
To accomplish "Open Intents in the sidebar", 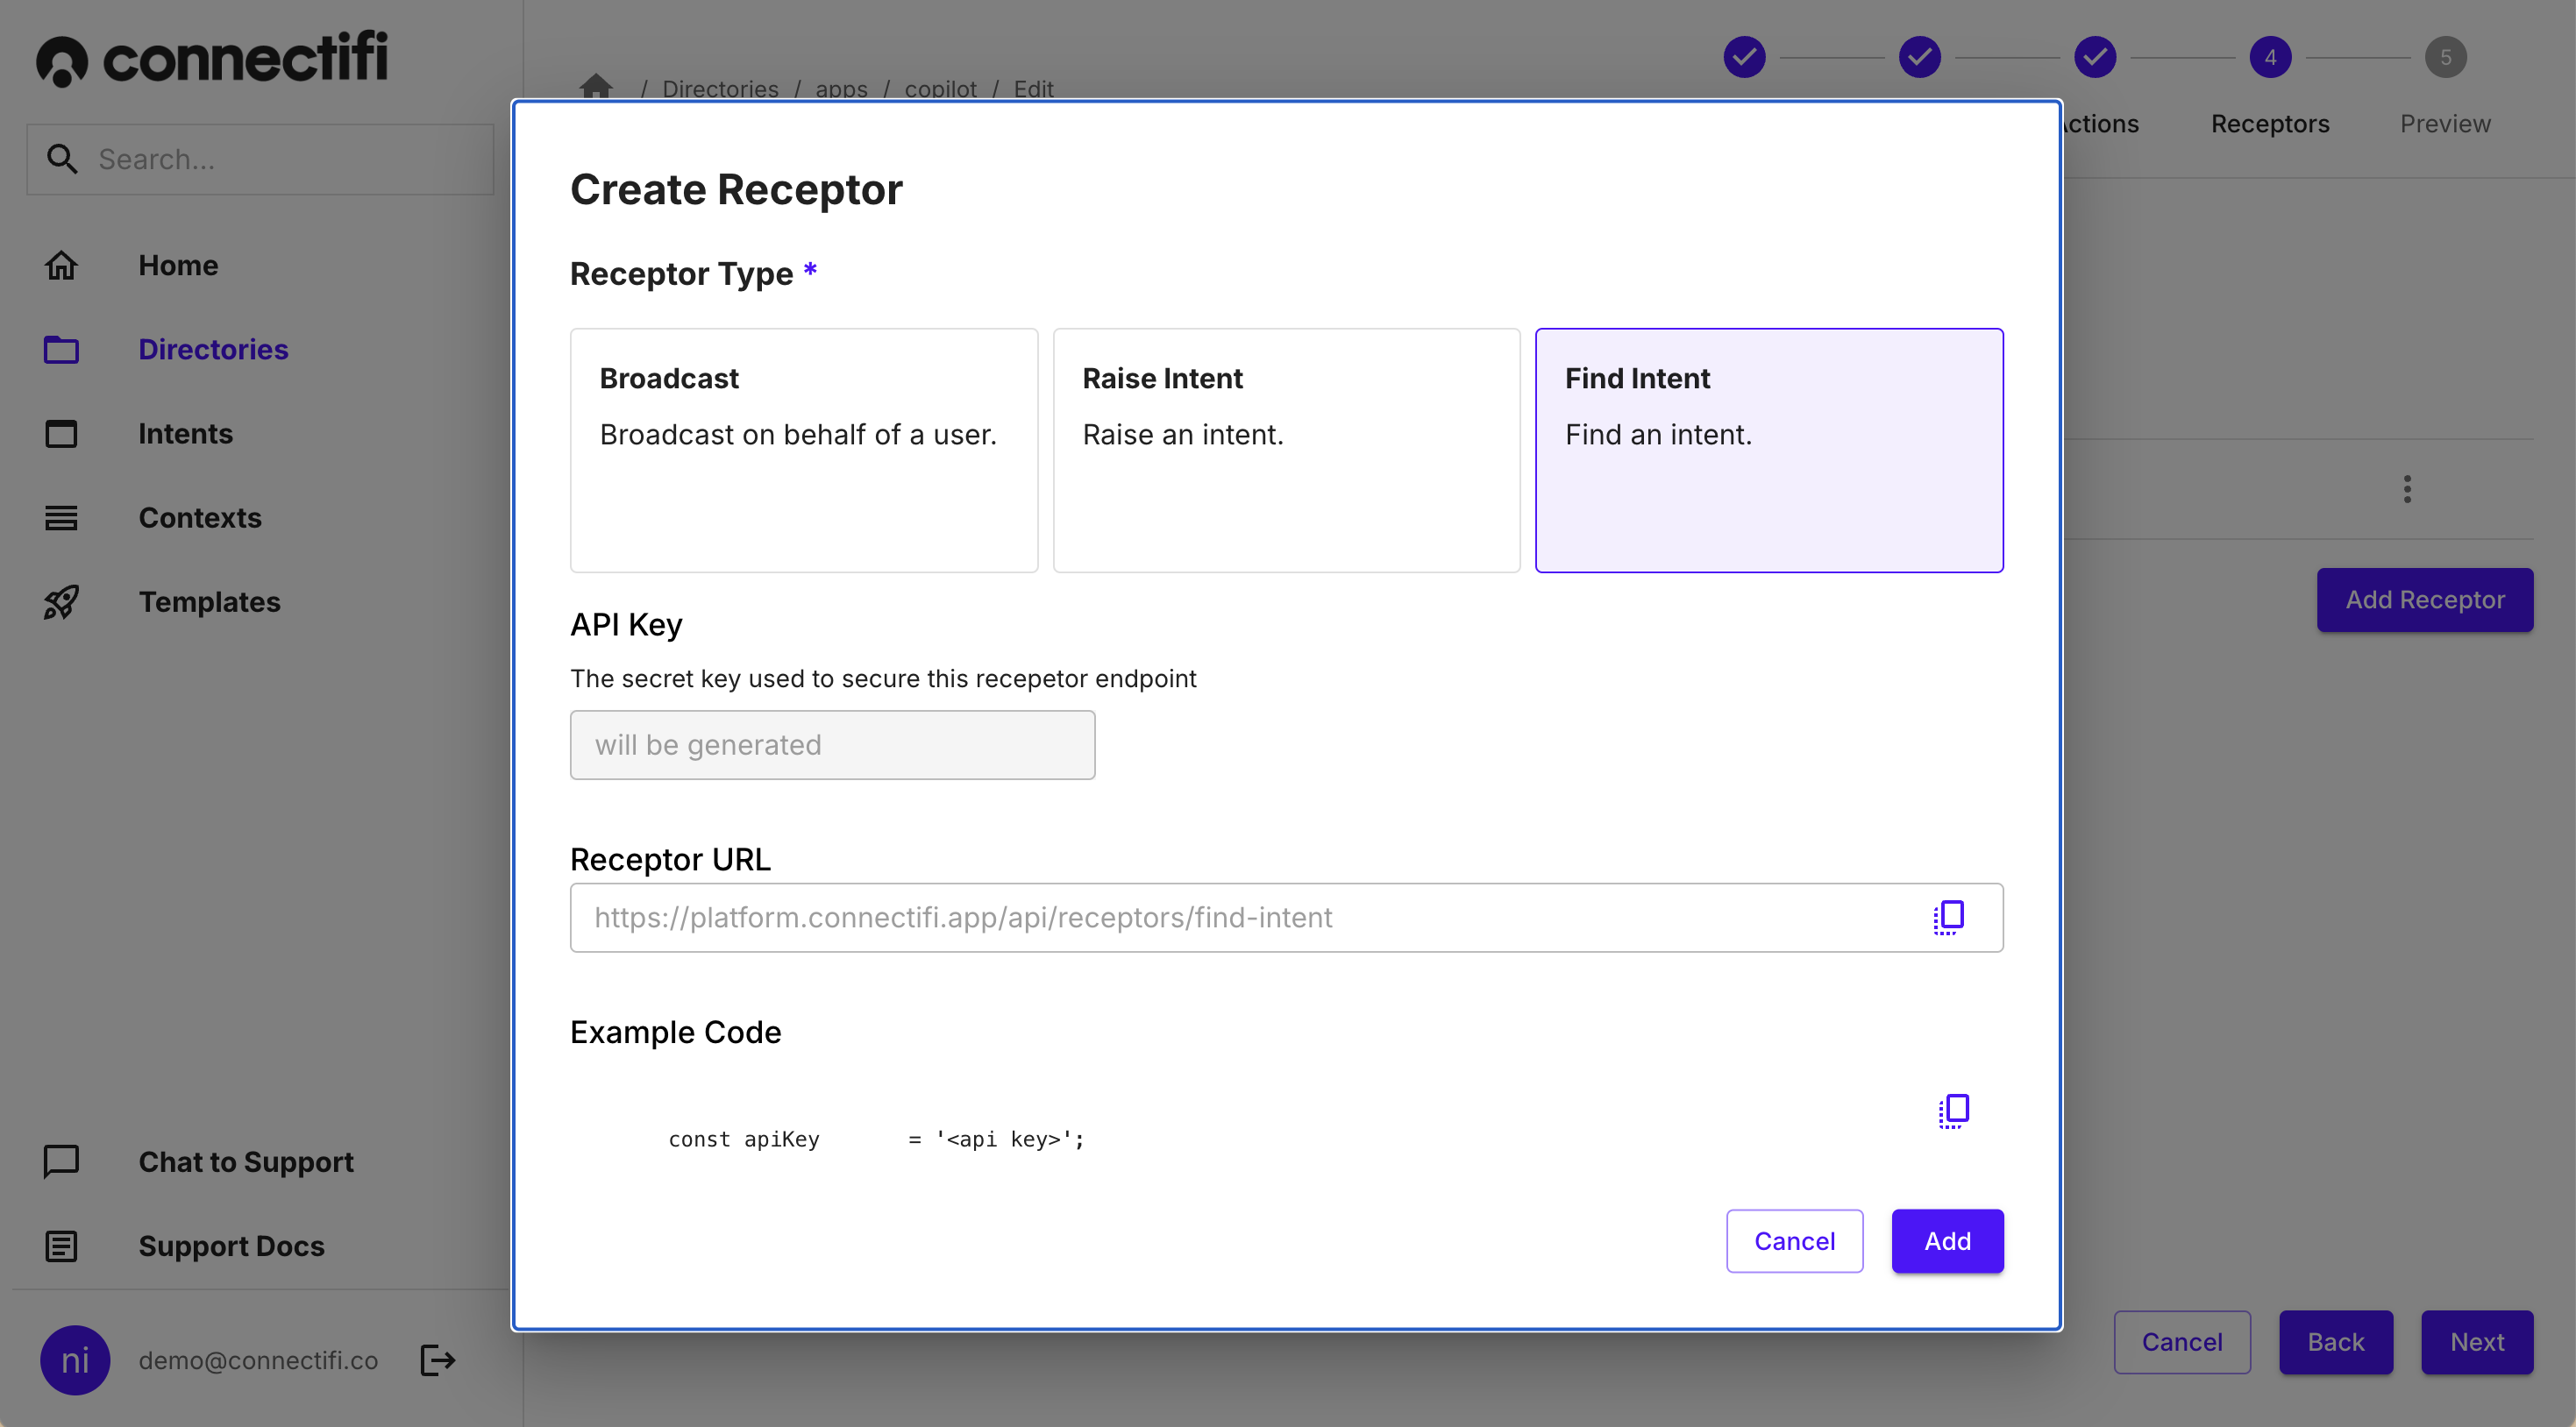I will click(185, 433).
